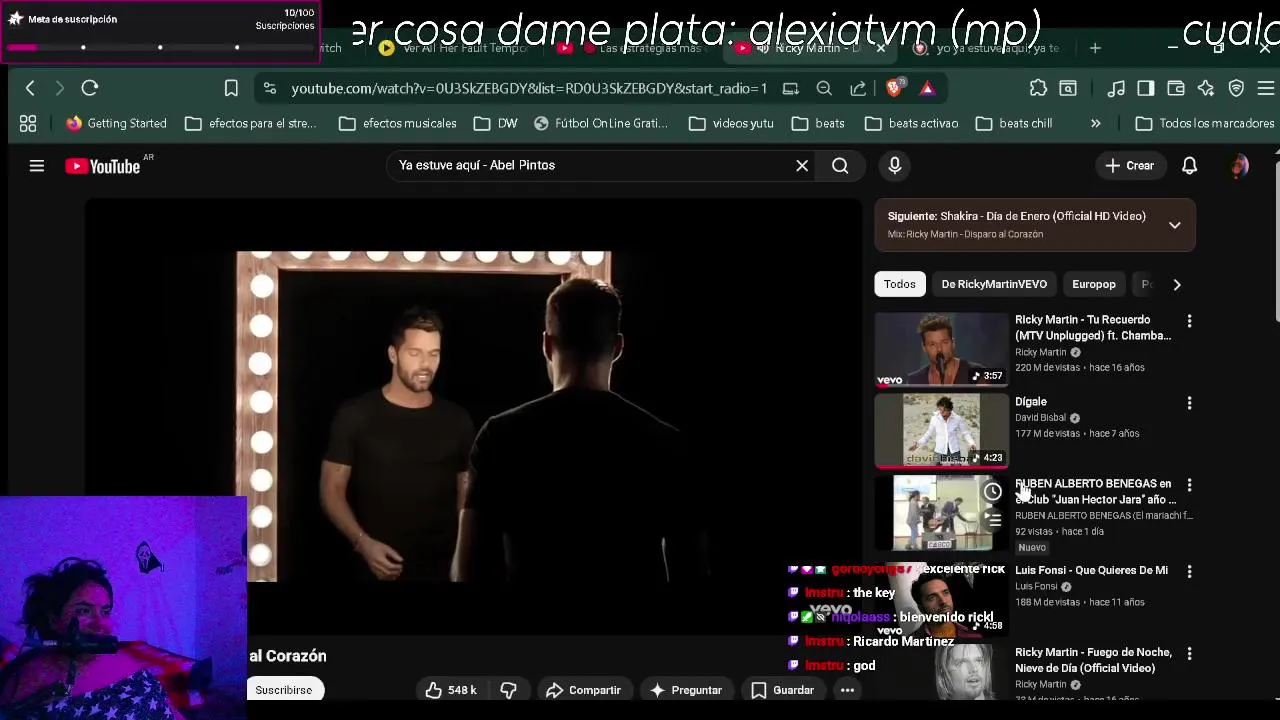Select the De RickyMartinVEVO chip
The height and width of the screenshot is (720, 1280).
point(994,284)
